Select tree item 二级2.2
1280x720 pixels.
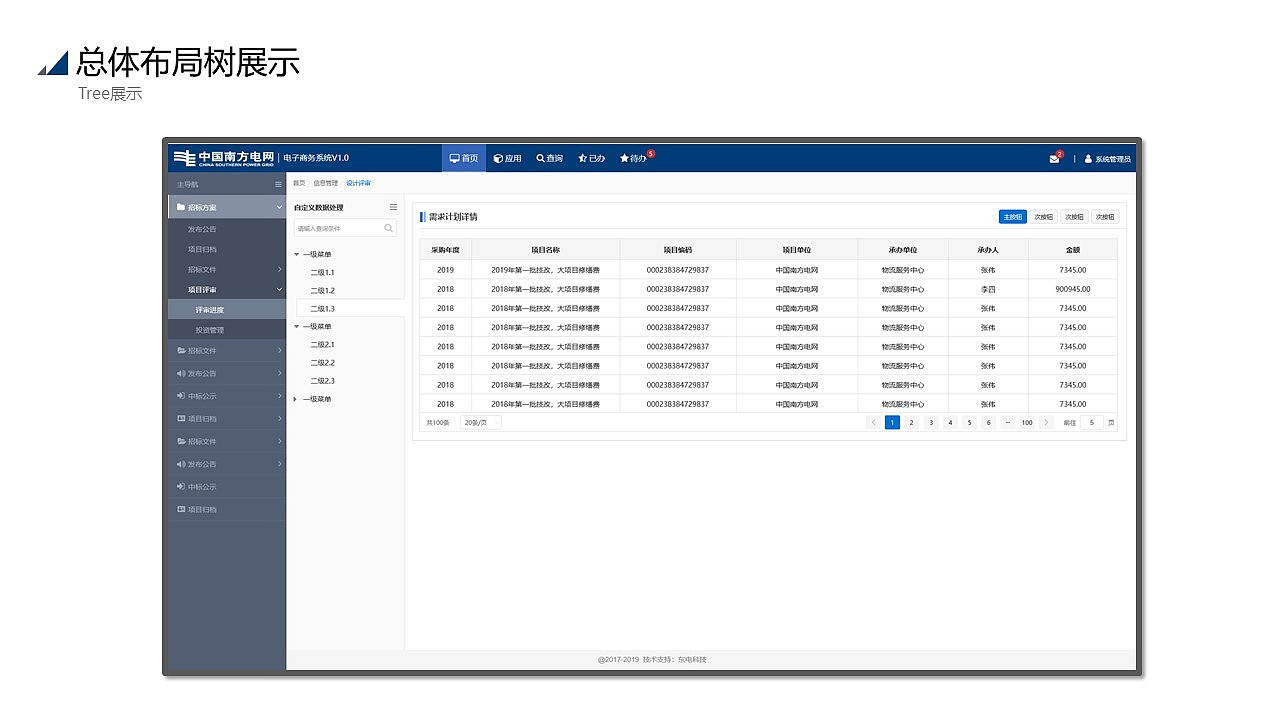click(x=322, y=362)
